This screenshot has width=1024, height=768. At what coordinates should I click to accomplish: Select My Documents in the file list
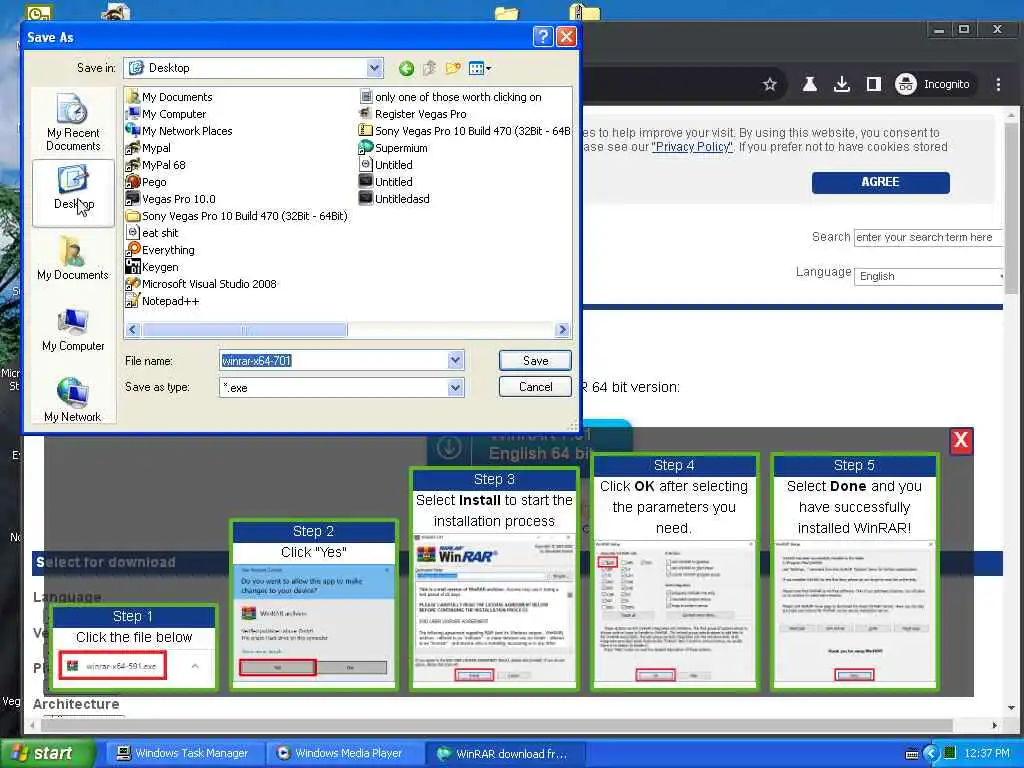tap(170, 97)
